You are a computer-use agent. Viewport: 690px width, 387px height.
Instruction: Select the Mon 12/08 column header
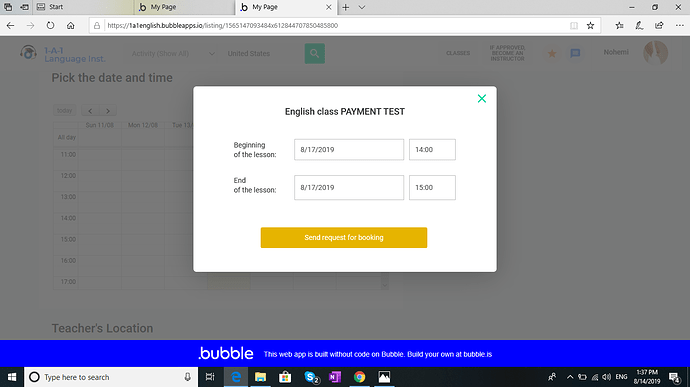pyautogui.click(x=143, y=125)
